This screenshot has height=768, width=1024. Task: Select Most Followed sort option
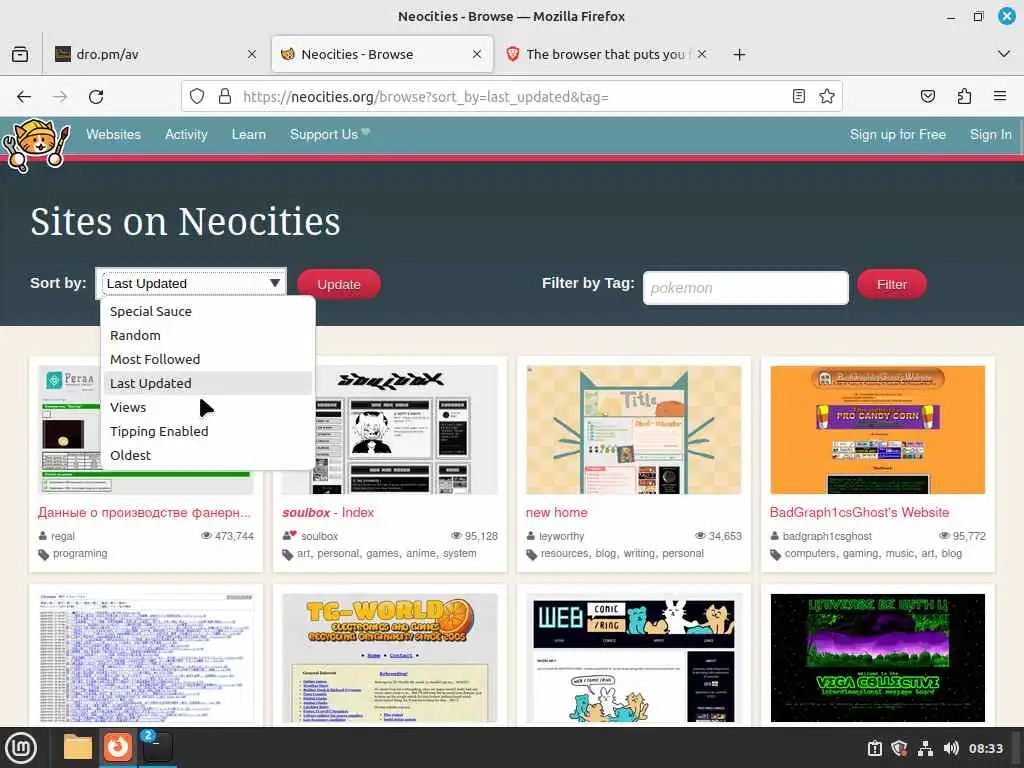point(207,359)
